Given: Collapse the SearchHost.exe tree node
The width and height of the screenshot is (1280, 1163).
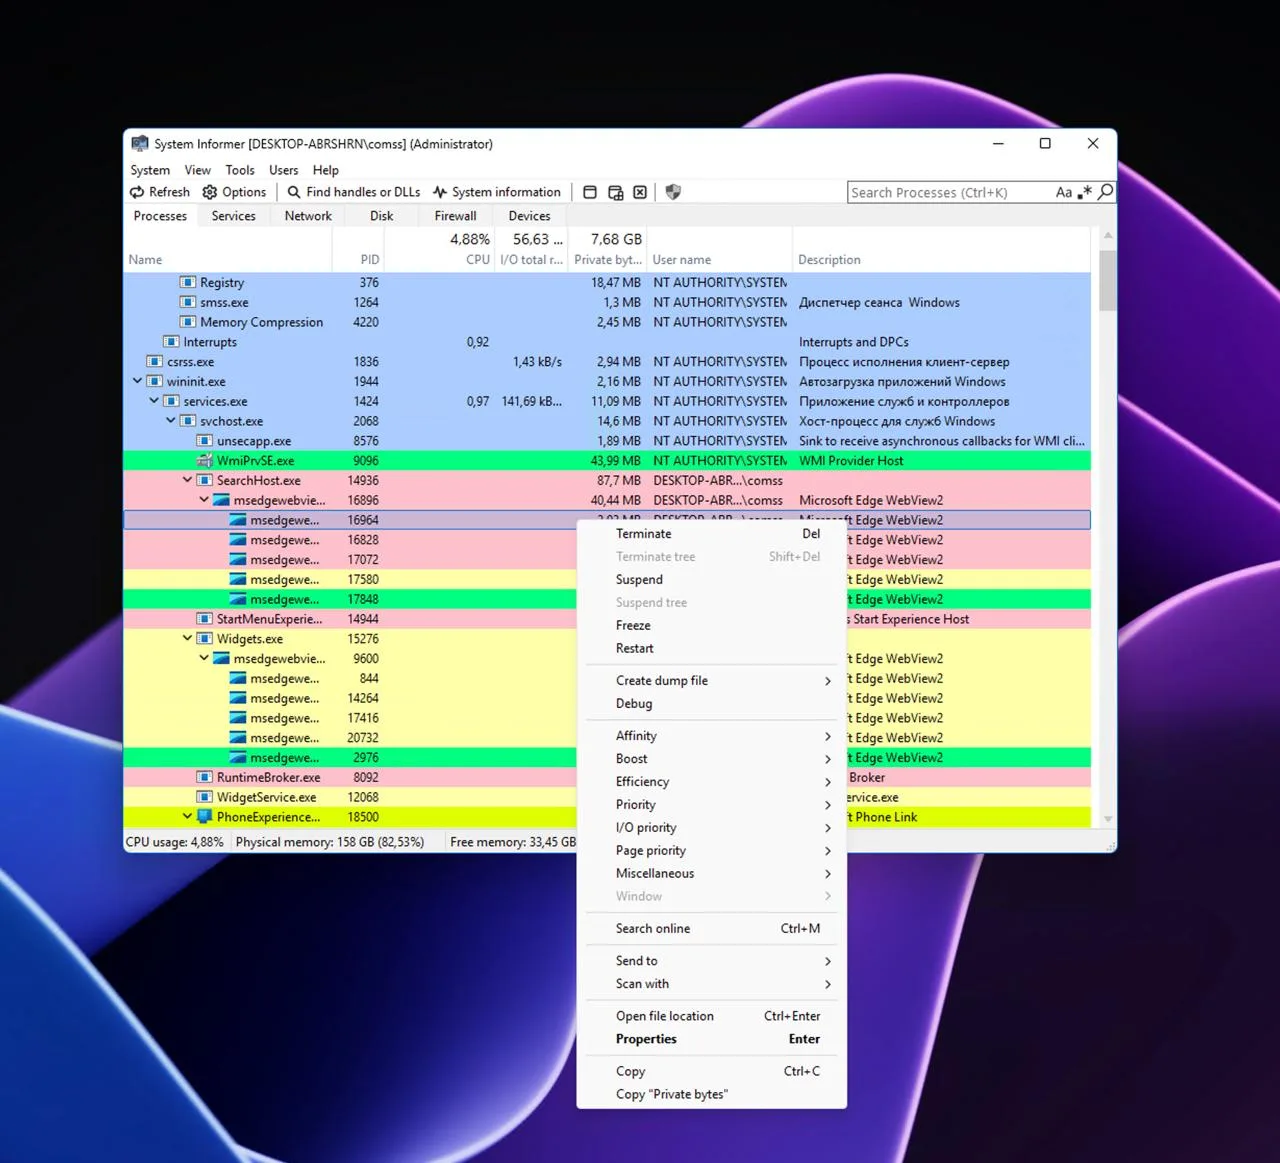Looking at the screenshot, I should 187,480.
